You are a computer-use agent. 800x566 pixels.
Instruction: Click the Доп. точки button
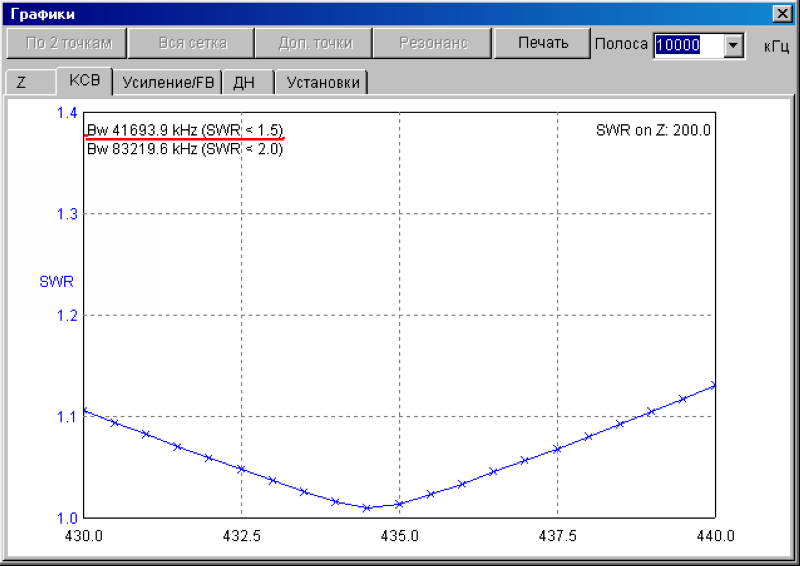click(x=314, y=43)
